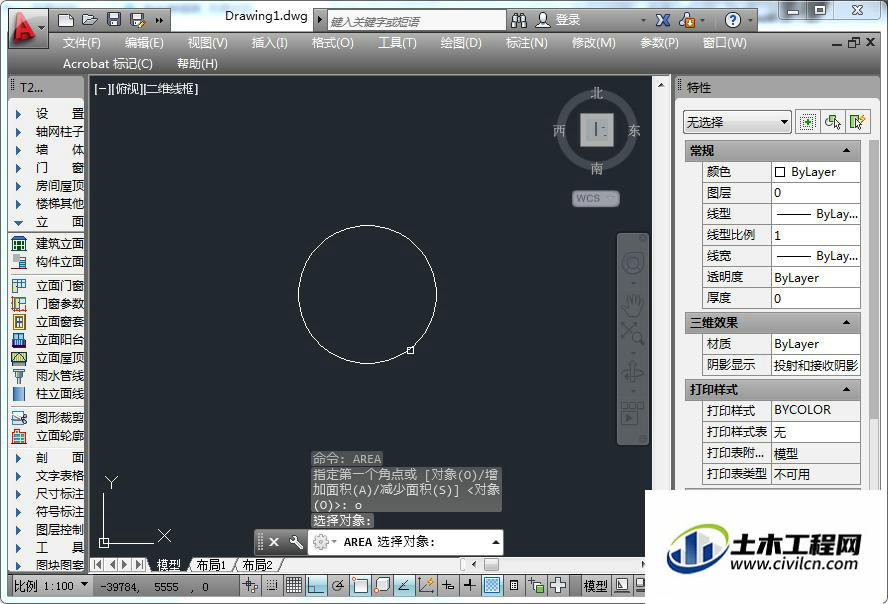Toggle ortho mode in status bar
The width and height of the screenshot is (888, 604).
(x=316, y=585)
